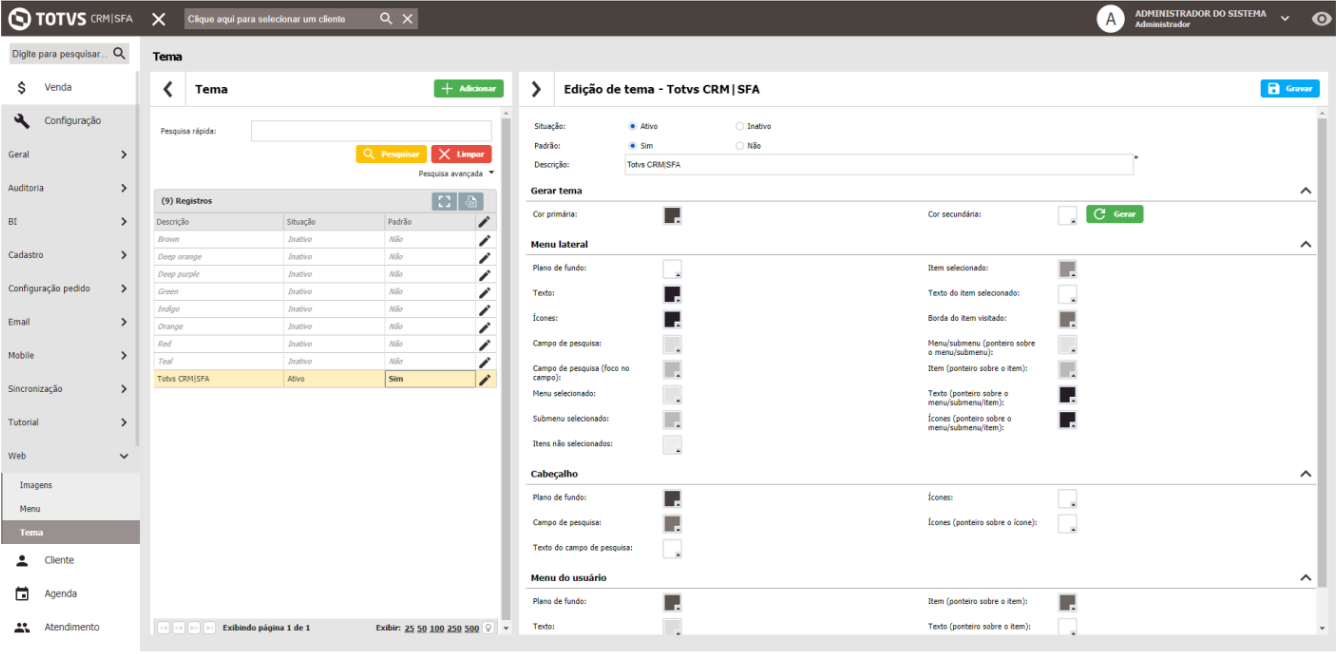Collapse the Gerar tema section
This screenshot has height=654, width=1337.
coord(1305,190)
